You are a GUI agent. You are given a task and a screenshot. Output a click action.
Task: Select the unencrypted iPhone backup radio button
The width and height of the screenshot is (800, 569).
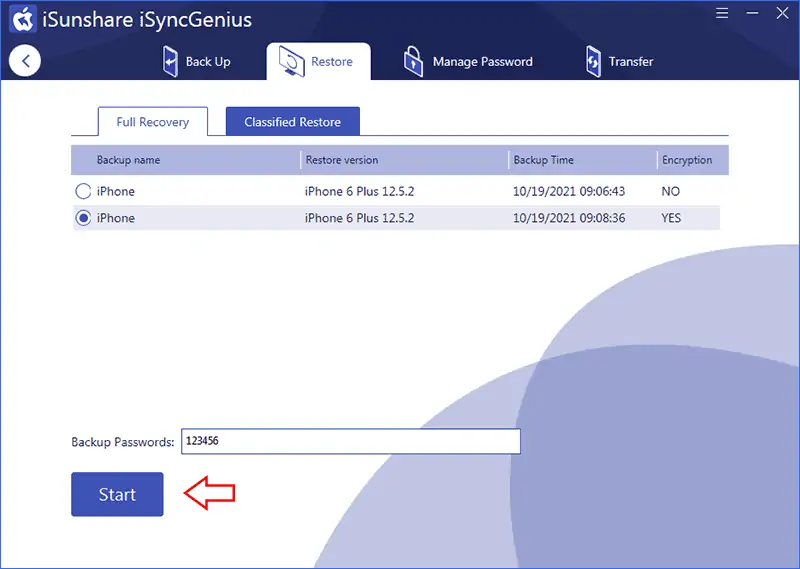(x=83, y=191)
